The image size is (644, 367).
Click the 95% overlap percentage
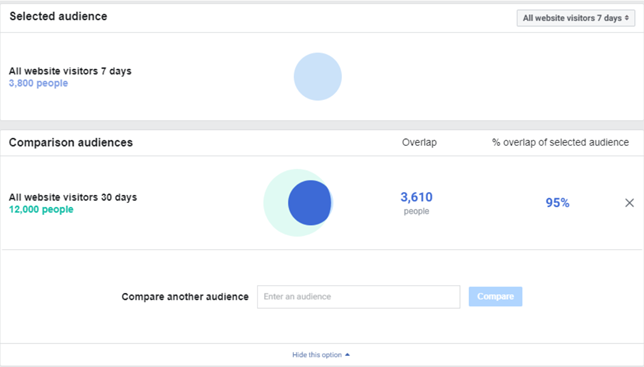click(557, 203)
